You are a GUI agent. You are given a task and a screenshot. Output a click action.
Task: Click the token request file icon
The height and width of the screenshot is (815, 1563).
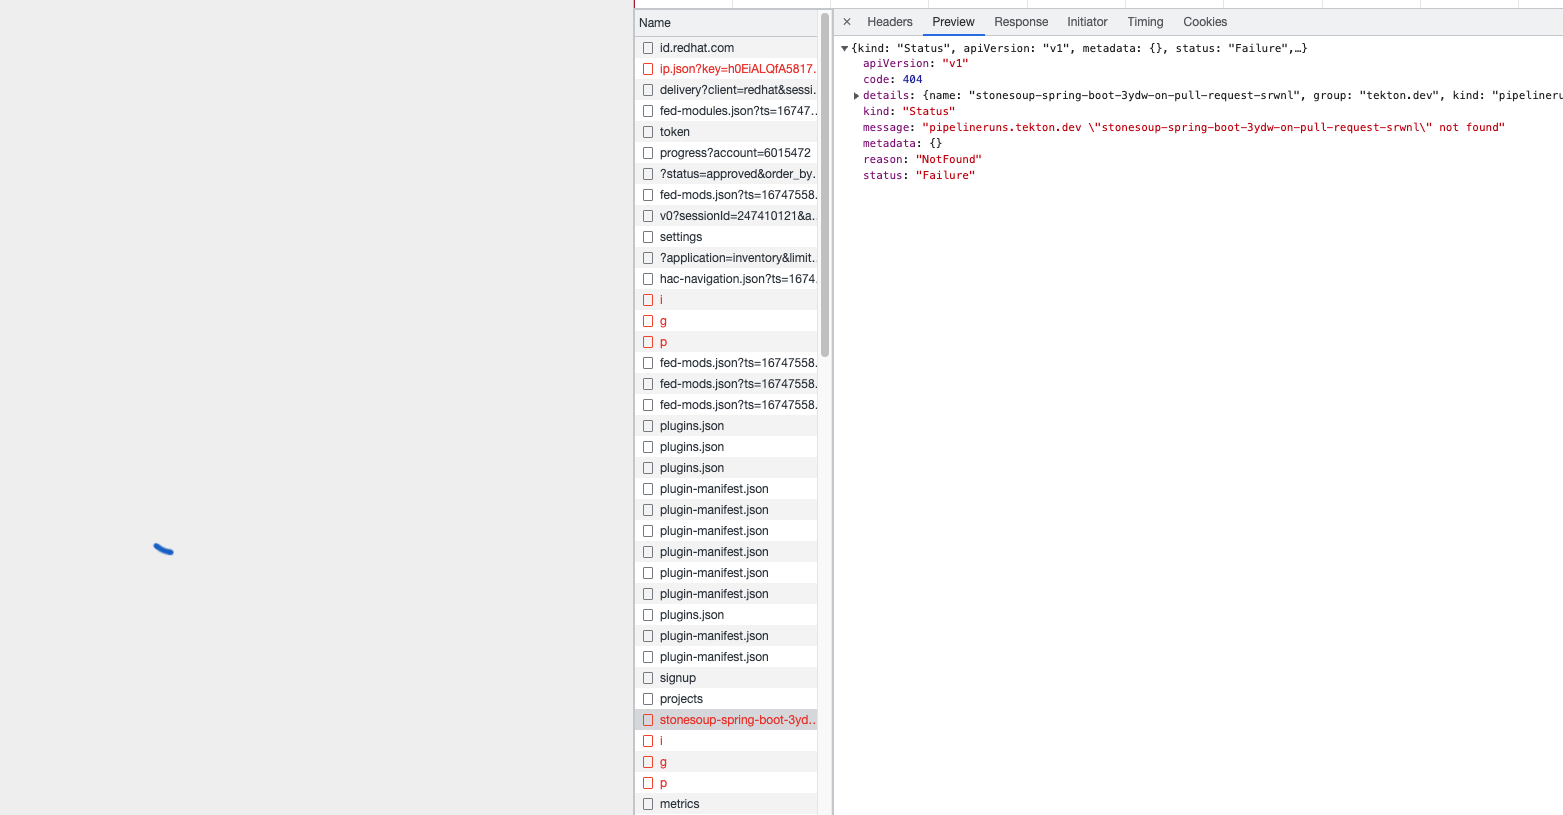tap(648, 132)
